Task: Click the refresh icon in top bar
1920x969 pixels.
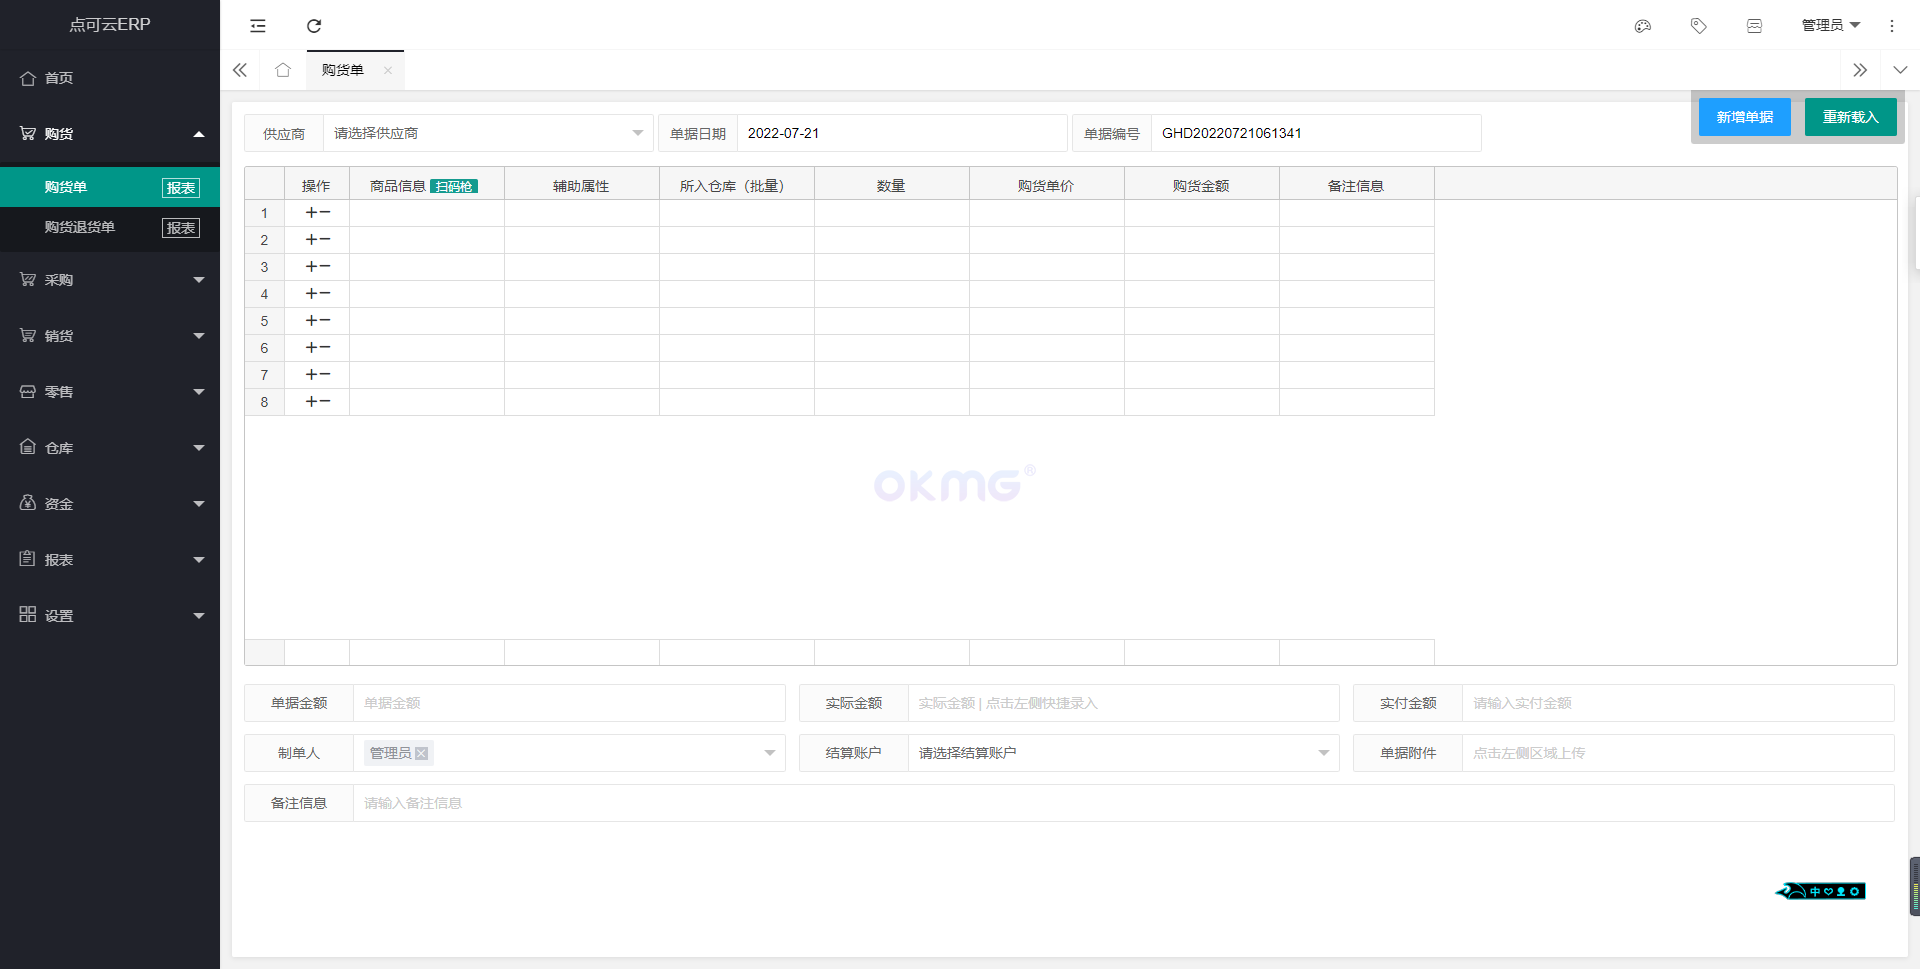Action: tap(314, 26)
